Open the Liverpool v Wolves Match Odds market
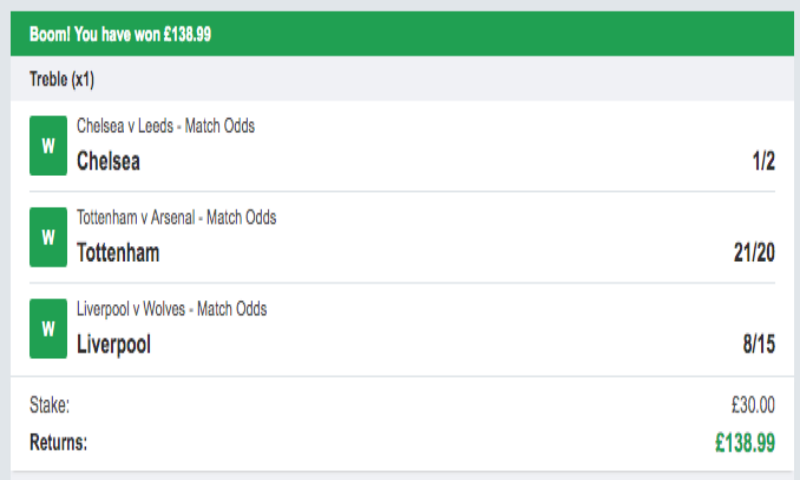 pos(171,309)
